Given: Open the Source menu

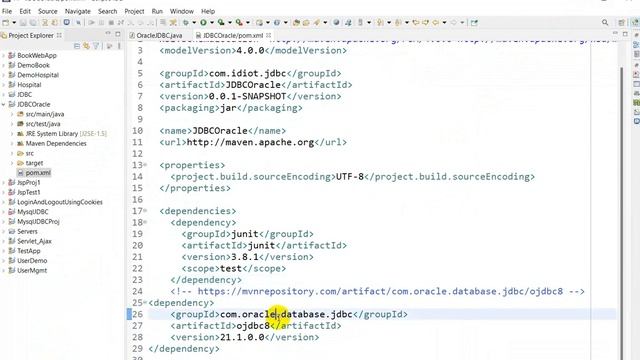Looking at the screenshot, I should coord(48,11).
